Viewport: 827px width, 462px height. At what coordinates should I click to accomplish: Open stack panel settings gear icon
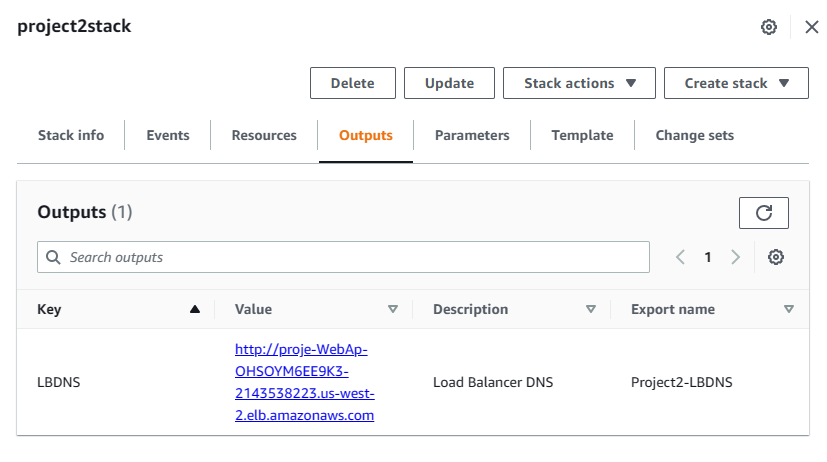(769, 27)
